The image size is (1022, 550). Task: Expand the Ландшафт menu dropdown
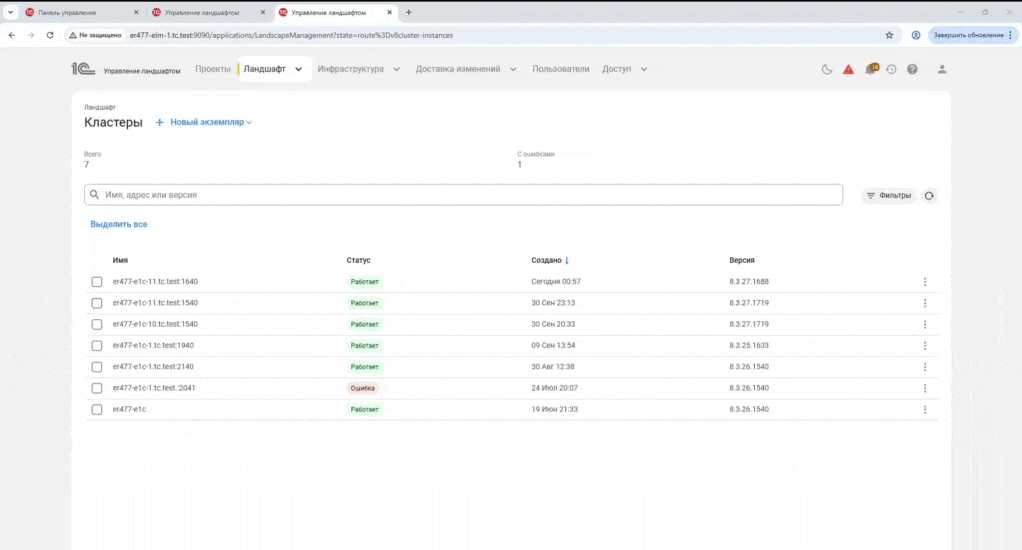pyautogui.click(x=299, y=69)
